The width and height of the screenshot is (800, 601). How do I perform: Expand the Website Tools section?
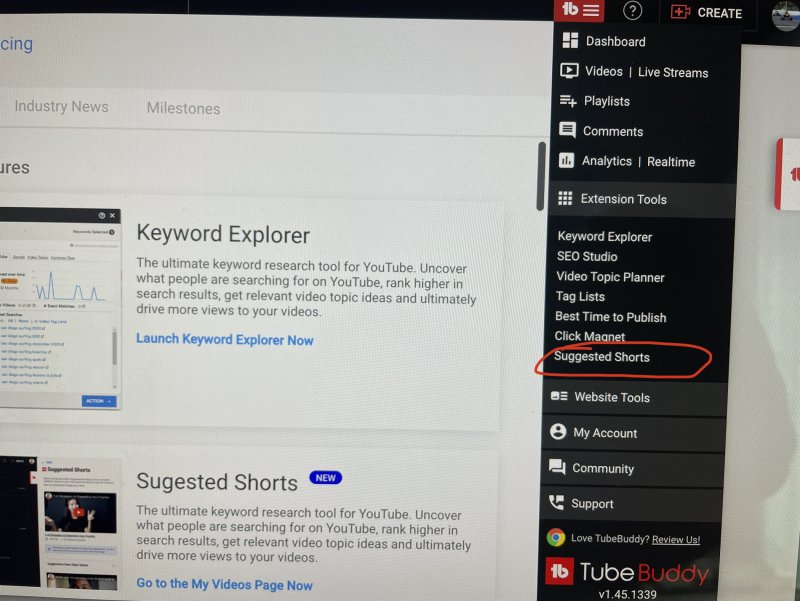pos(611,397)
